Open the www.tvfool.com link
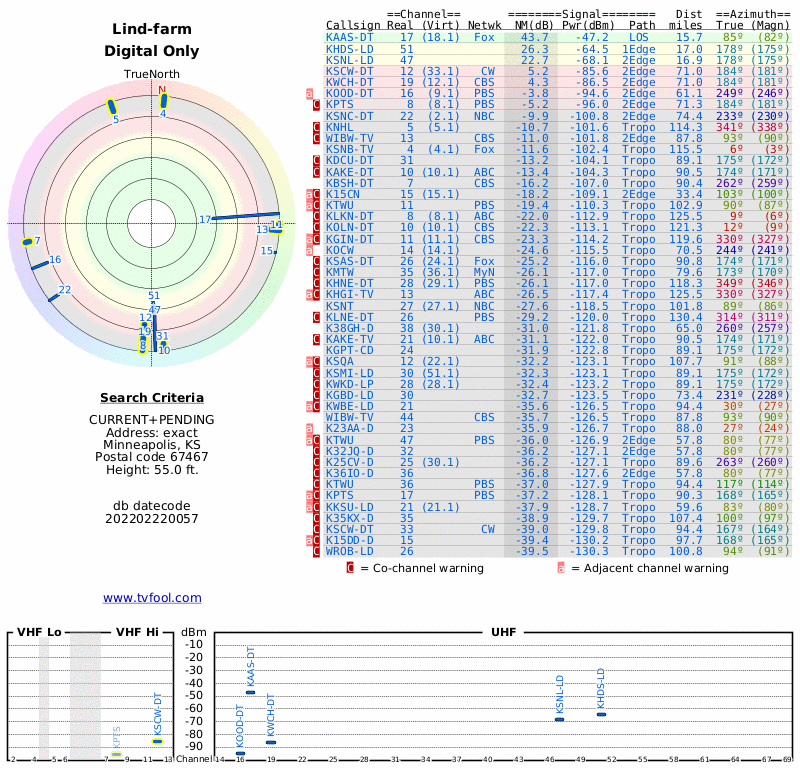Image resolution: width=800 pixels, height=768 pixels. pyautogui.click(x=152, y=598)
